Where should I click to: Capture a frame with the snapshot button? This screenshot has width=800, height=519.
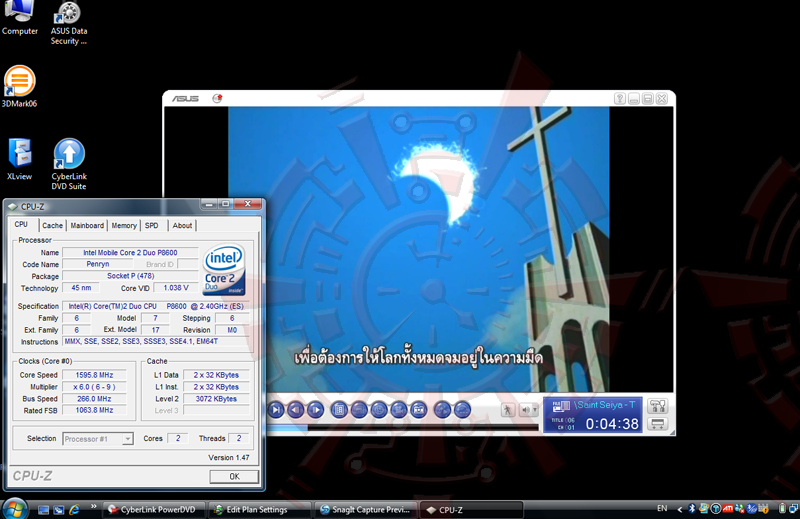pyautogui.click(x=419, y=409)
